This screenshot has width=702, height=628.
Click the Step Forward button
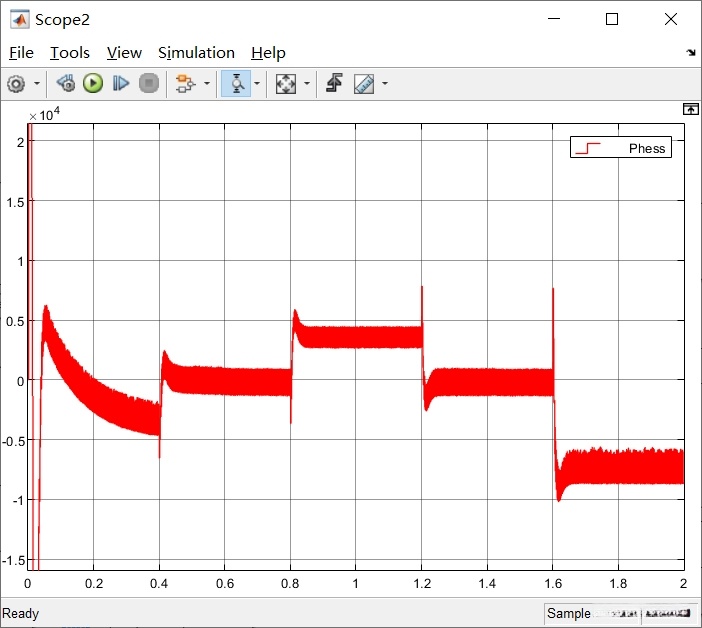[120, 83]
